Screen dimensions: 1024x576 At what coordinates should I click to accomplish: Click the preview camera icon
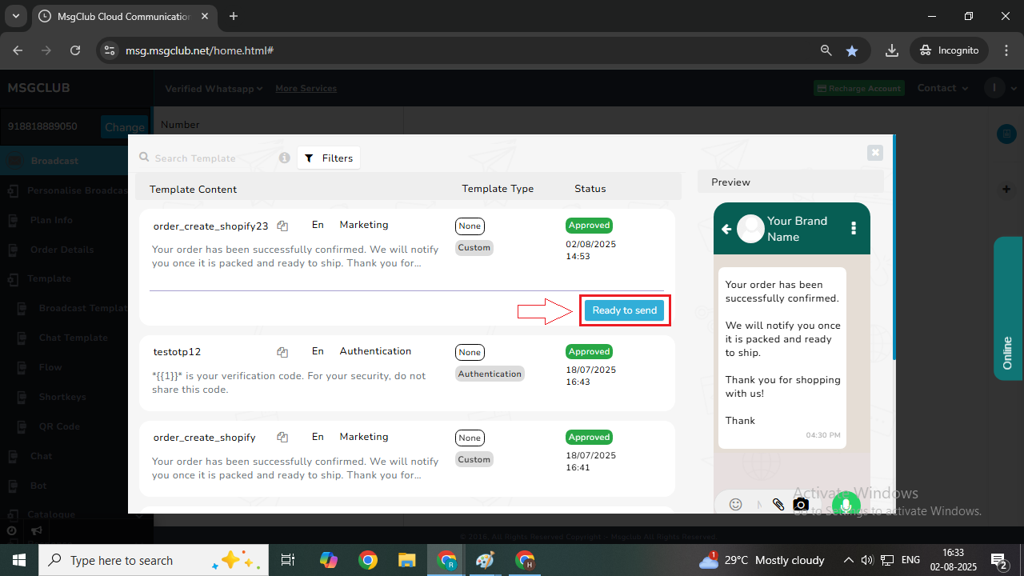[x=801, y=504]
